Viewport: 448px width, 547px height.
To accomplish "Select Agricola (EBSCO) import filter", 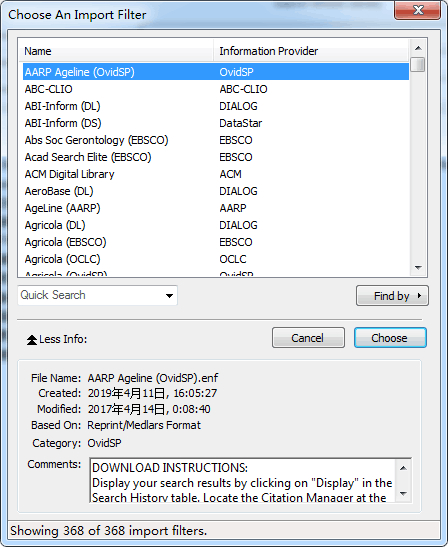I will [x=216, y=242].
